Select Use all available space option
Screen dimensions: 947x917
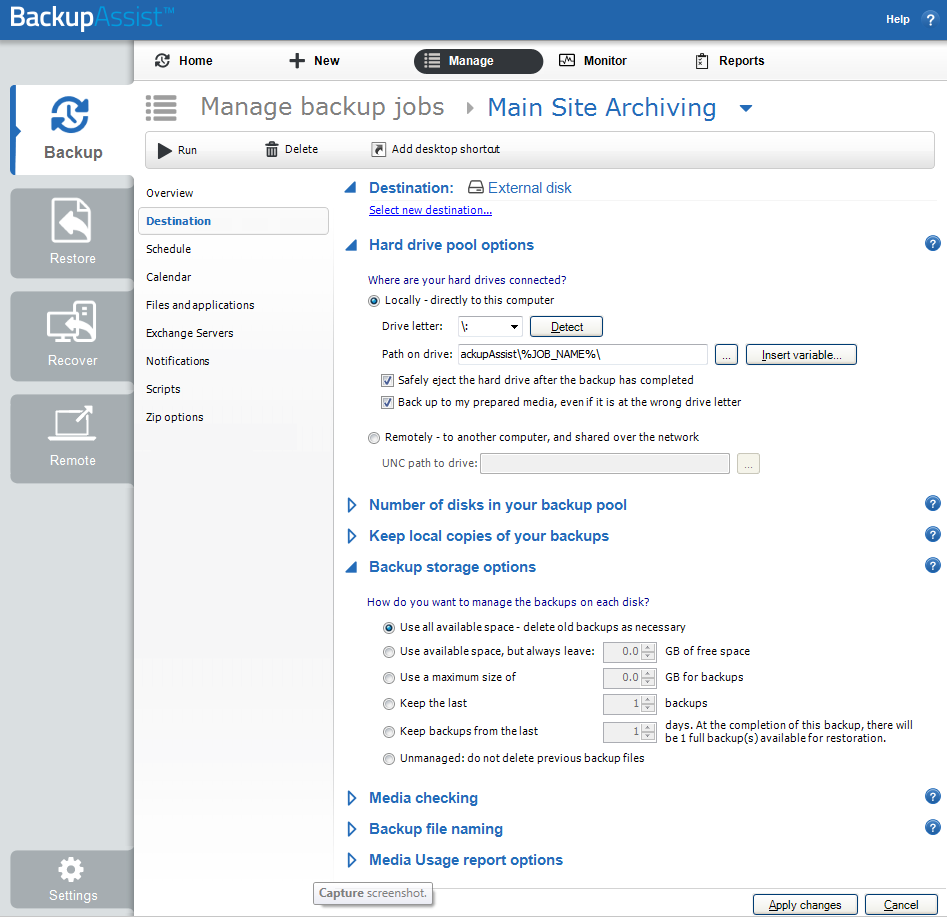[x=389, y=628]
